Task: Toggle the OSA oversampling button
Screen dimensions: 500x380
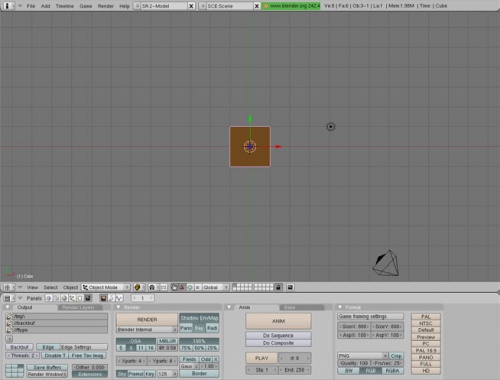Action: click(x=136, y=341)
